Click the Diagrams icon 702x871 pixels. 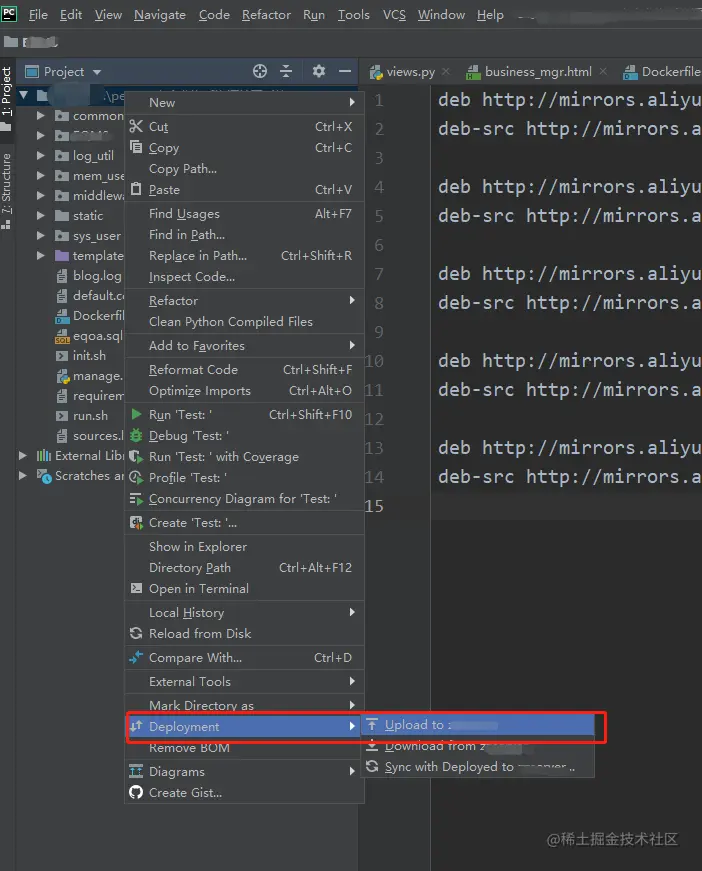[x=136, y=772]
